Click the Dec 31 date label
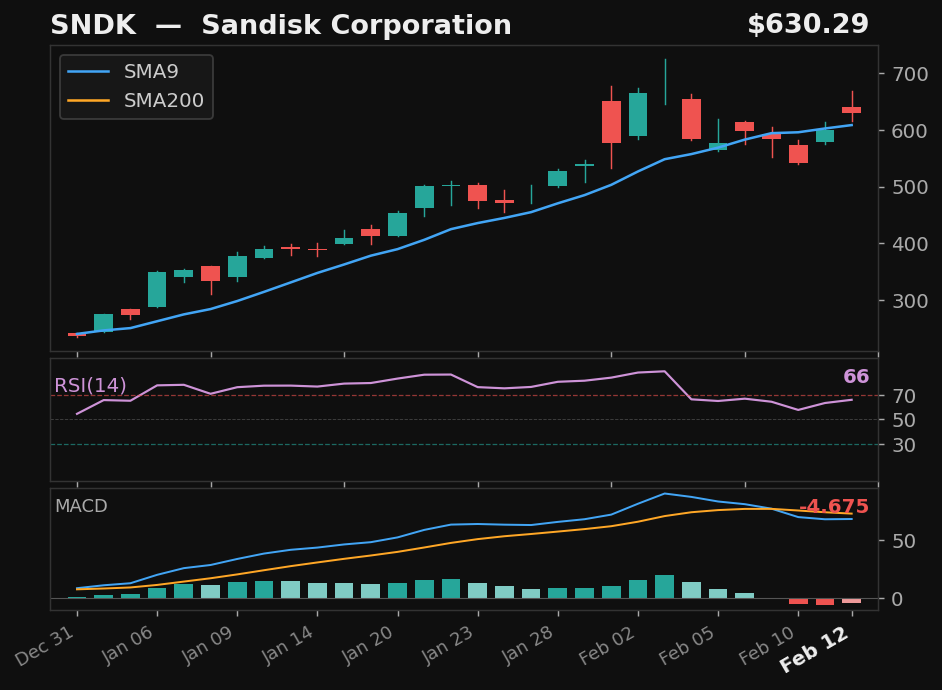Image resolution: width=942 pixels, height=690 pixels. coord(46,646)
